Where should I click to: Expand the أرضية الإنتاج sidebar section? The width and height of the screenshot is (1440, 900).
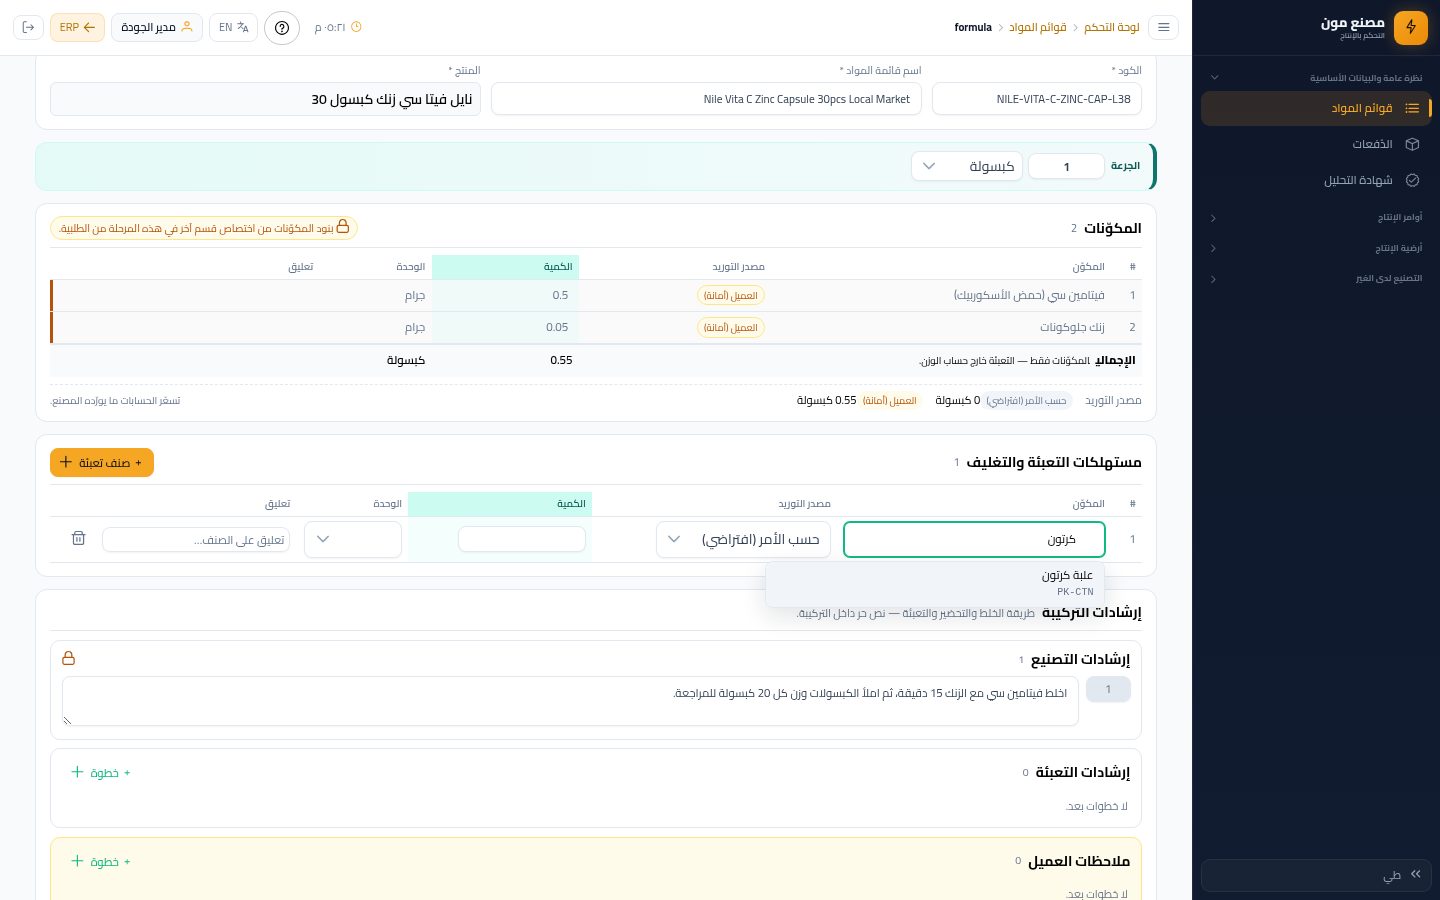[1315, 248]
